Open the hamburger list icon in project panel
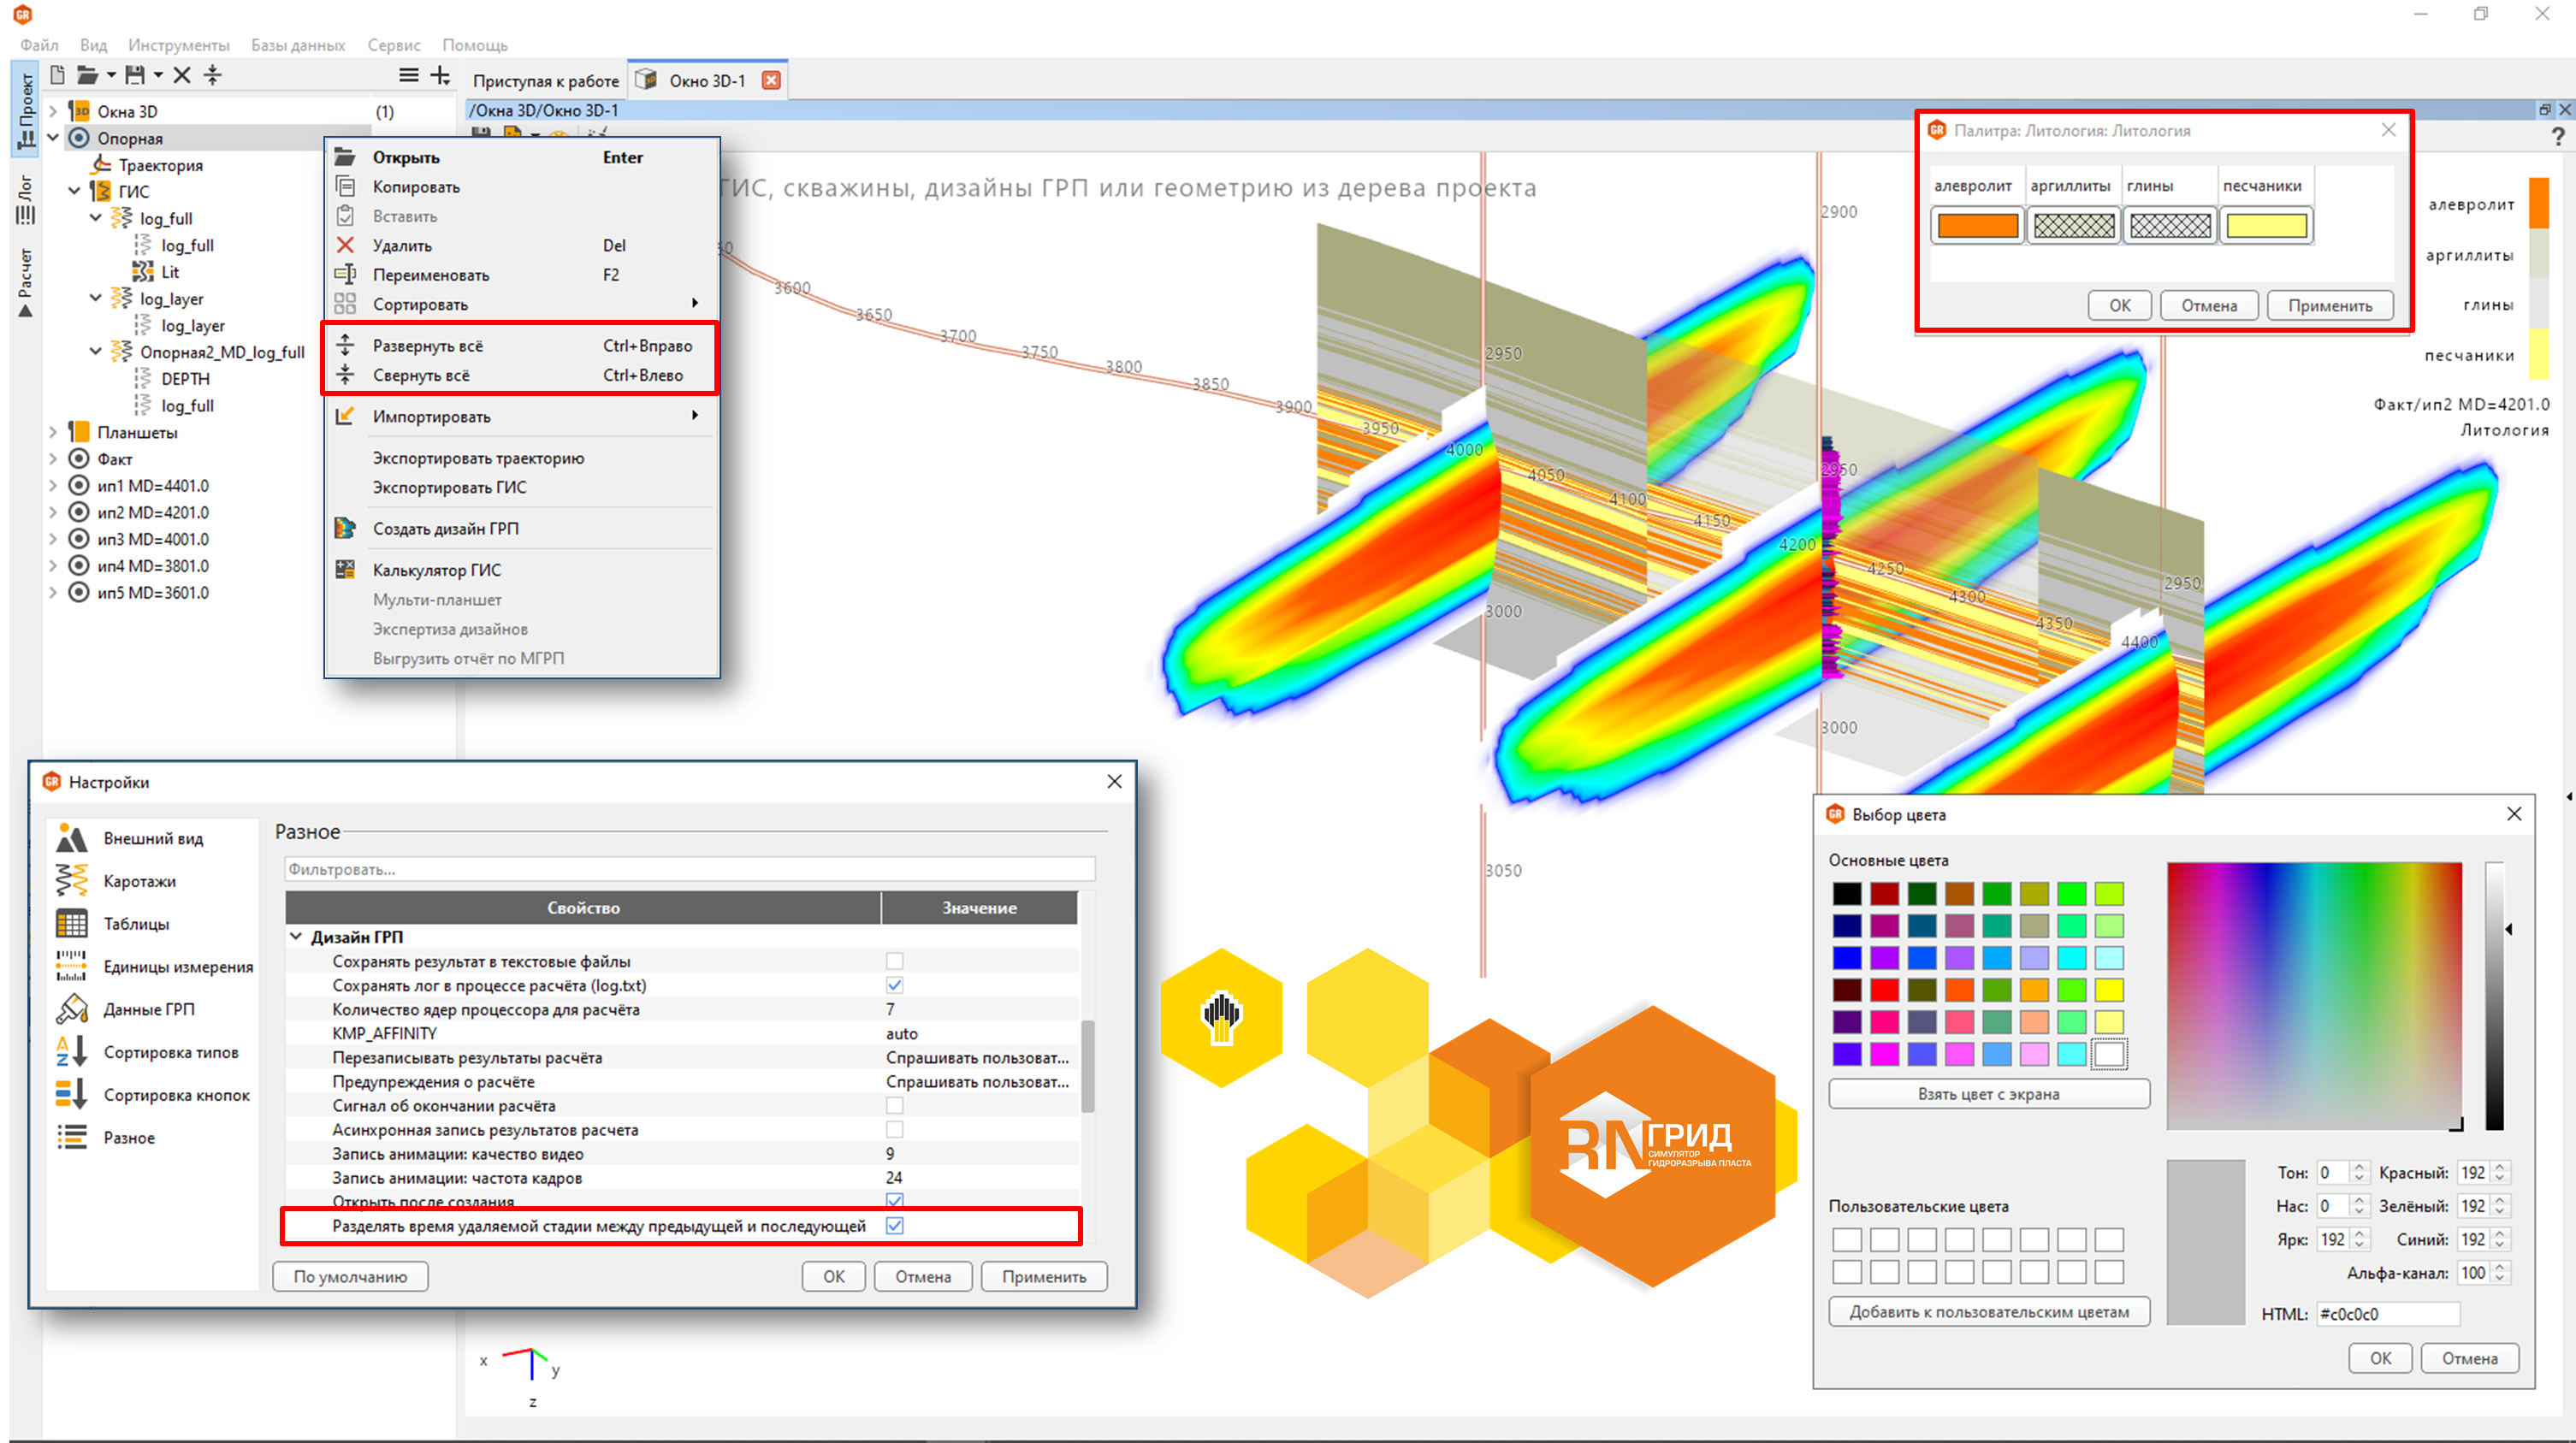 [408, 75]
